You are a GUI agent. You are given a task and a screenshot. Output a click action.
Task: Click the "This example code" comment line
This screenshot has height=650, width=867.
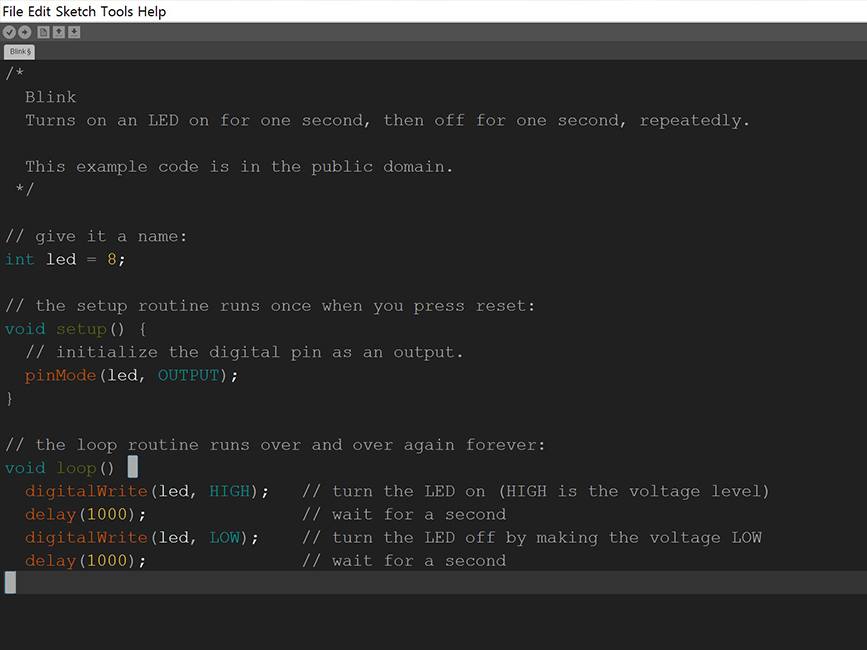[x=239, y=167]
